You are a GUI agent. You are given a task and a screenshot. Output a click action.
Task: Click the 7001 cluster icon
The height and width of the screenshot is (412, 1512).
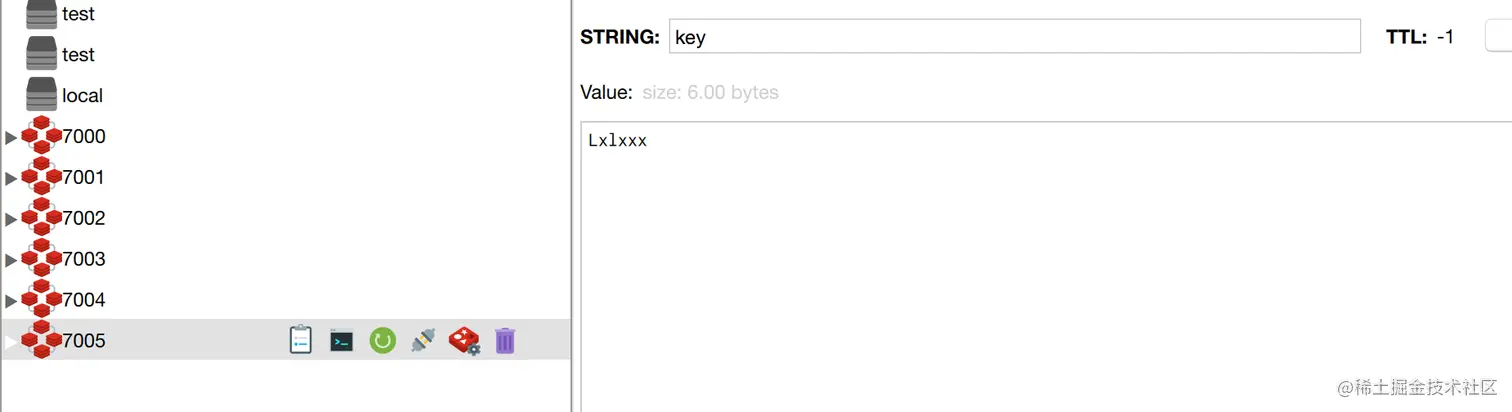coord(41,178)
